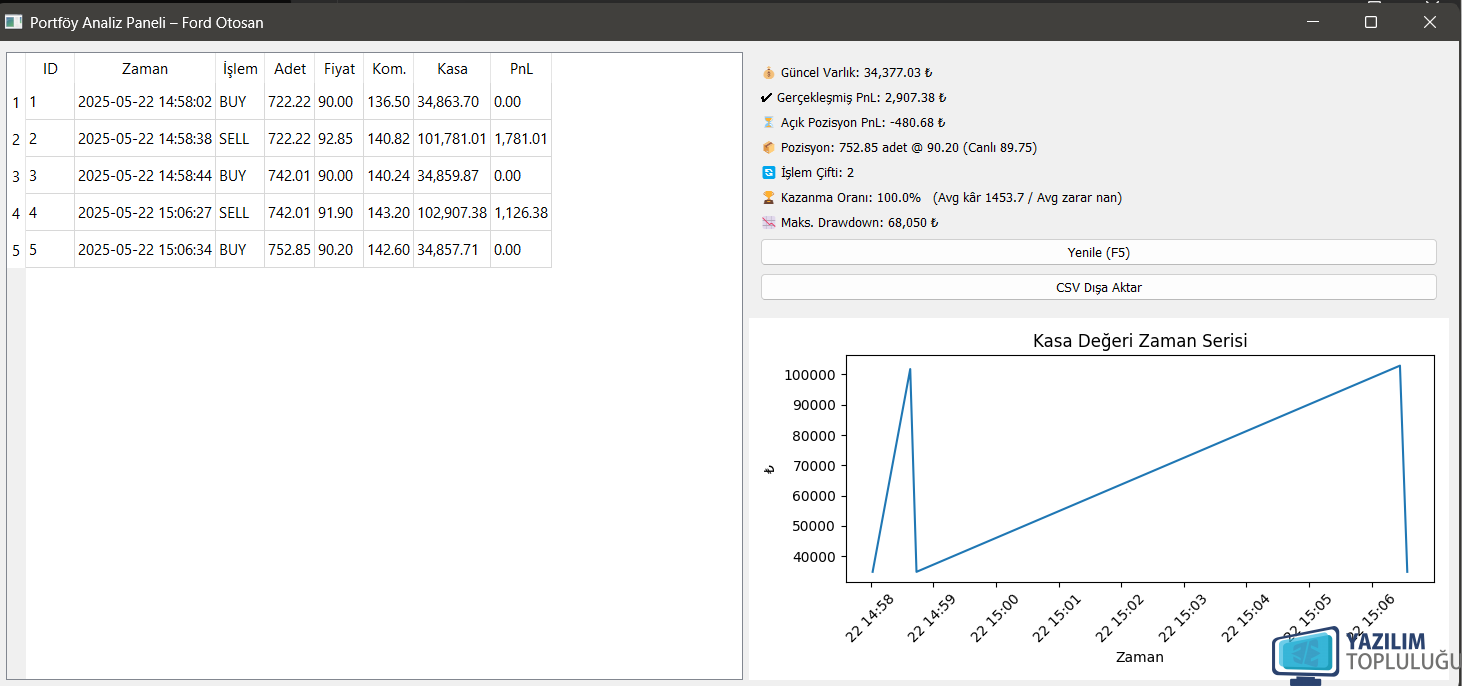Viewport: 1462px width, 686px height.
Task: Click the Kasa cell 34,863.70
Action: 452,102
